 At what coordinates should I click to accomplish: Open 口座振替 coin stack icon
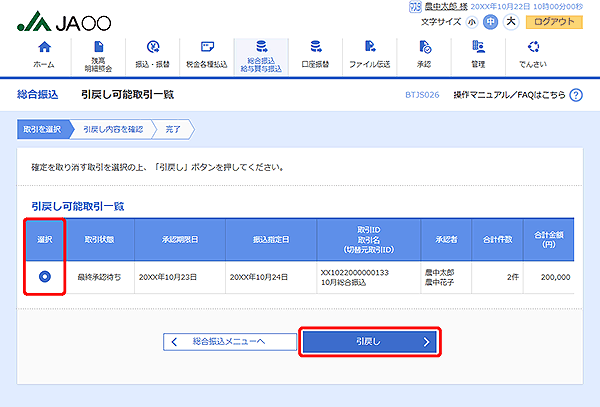pyautogui.click(x=316, y=47)
